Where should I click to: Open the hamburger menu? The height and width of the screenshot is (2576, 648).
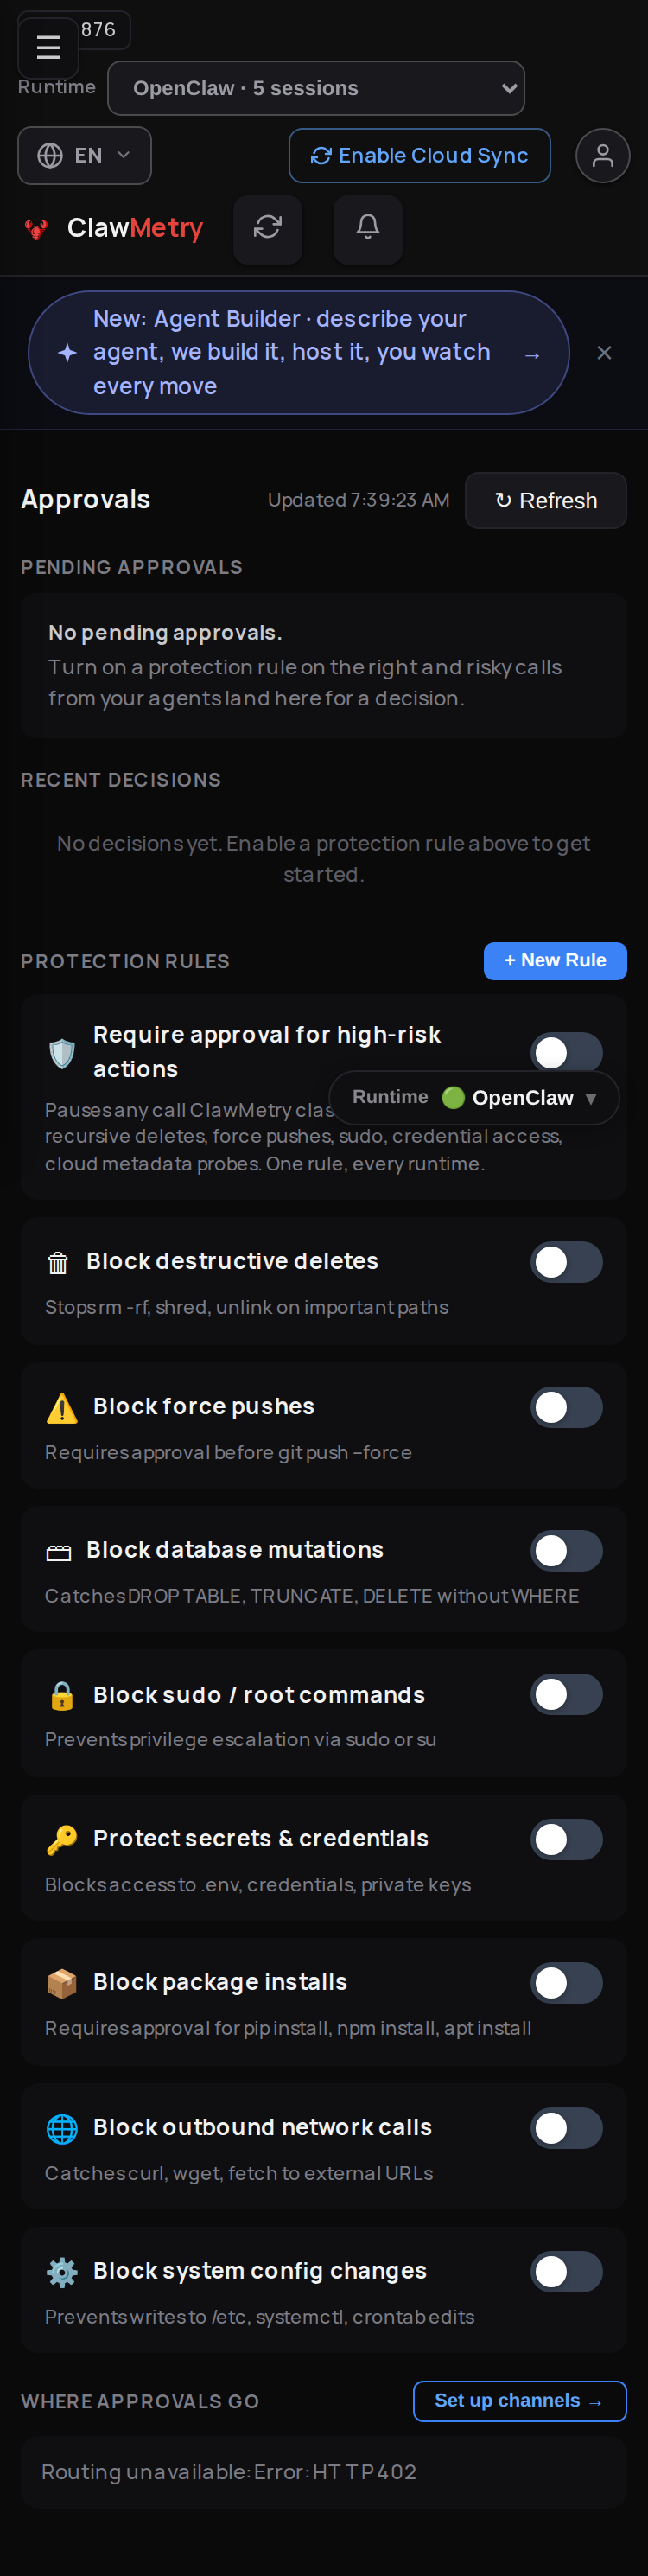point(48,47)
